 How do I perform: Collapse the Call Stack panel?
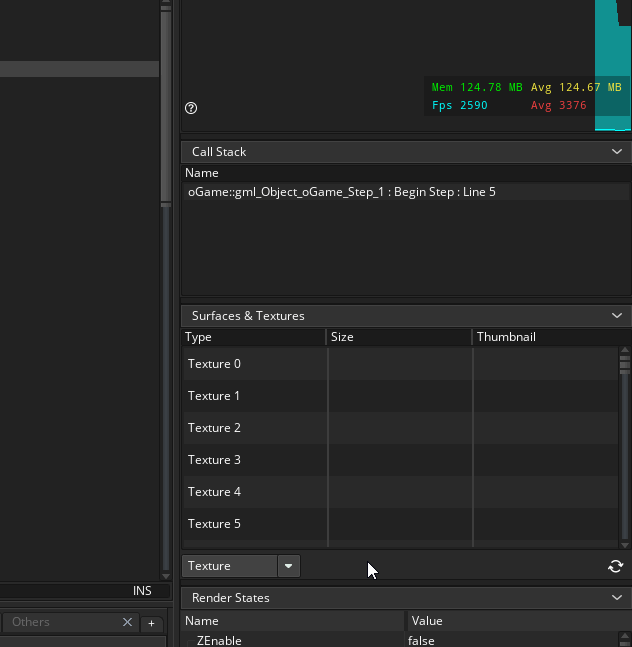[x=616, y=152]
